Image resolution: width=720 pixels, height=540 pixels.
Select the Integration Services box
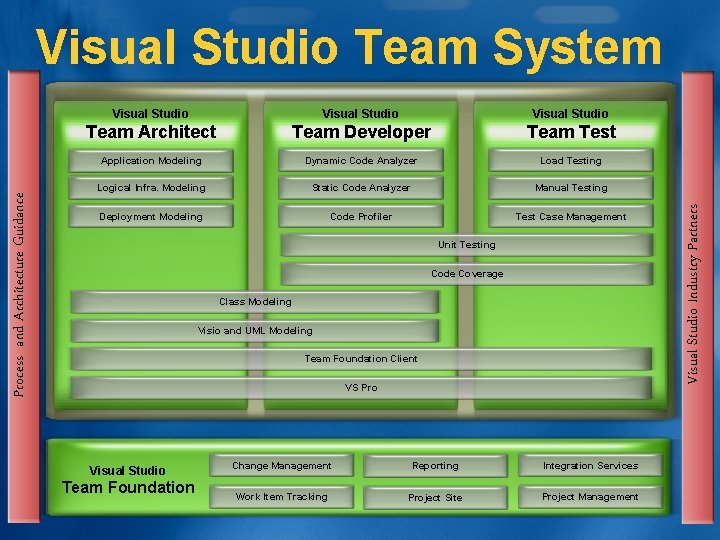tap(591, 466)
